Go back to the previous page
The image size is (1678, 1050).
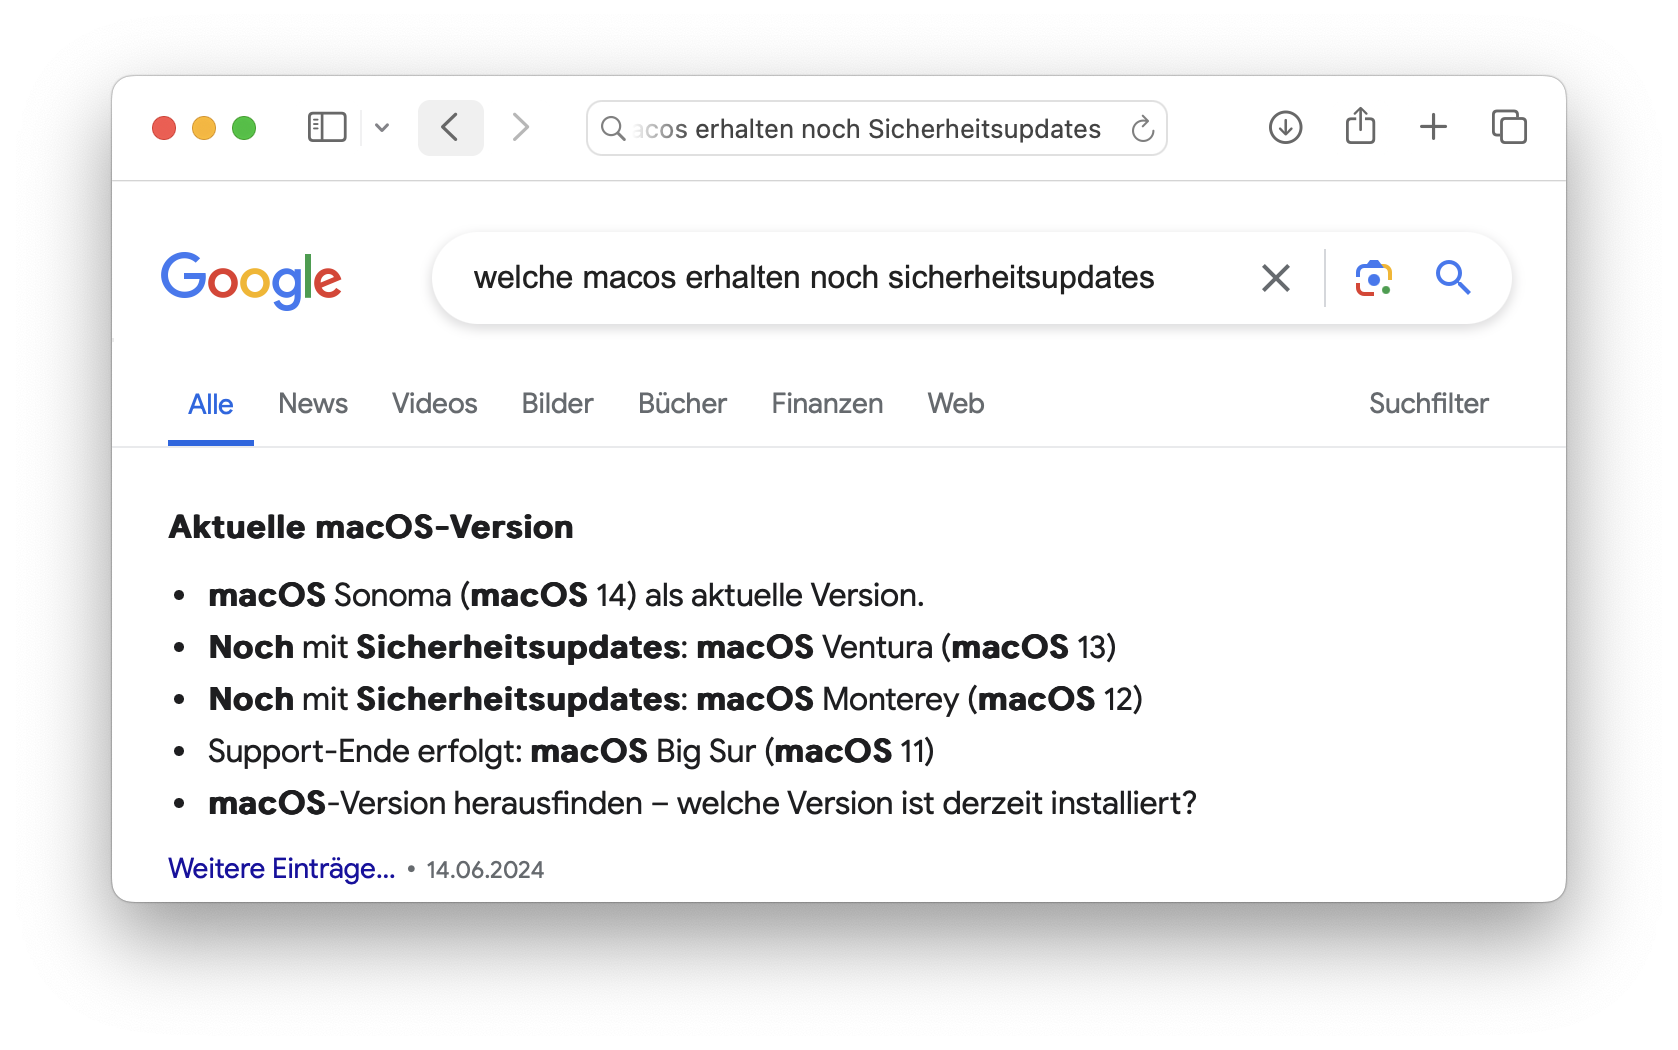tap(450, 128)
